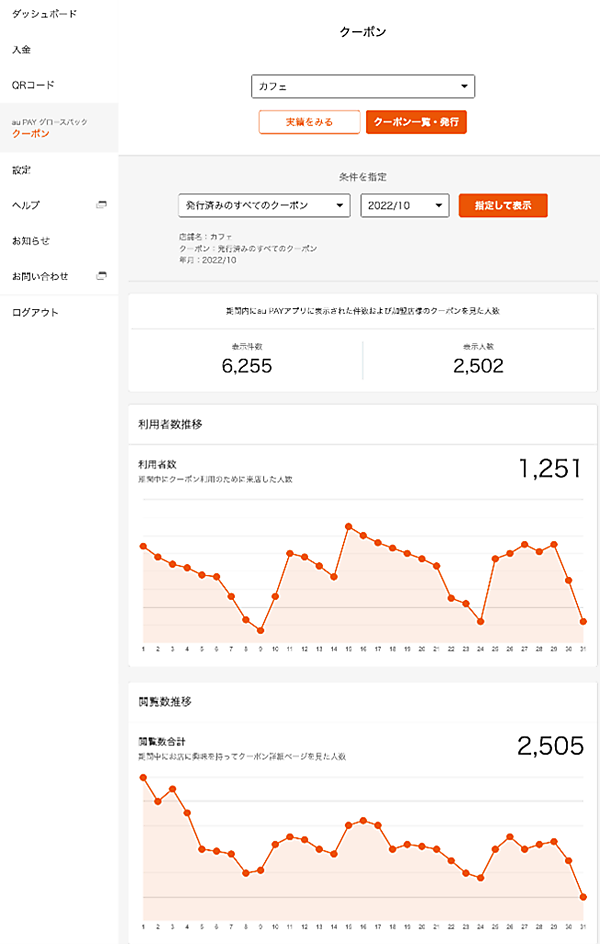Click the day 31 point in 利用者数 chart
Image resolution: width=600 pixels, height=944 pixels.
[x=583, y=621]
